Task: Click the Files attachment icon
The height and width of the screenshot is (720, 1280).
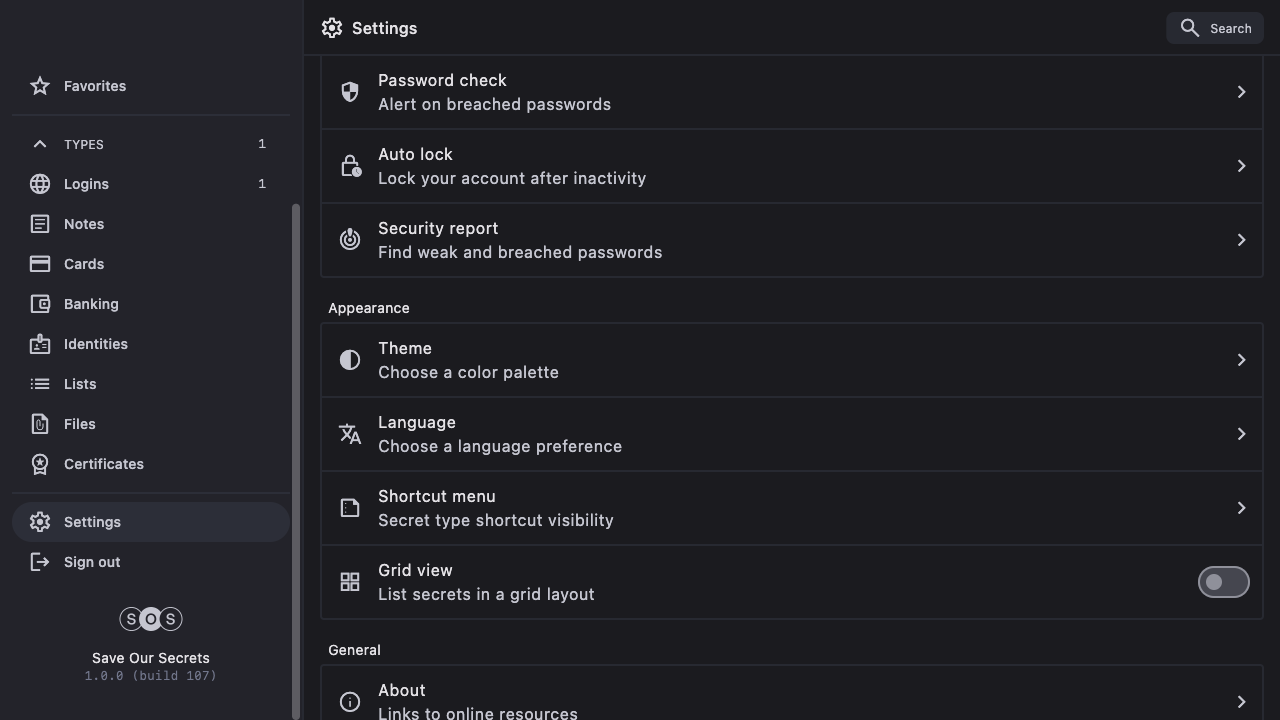Action: coord(40,424)
